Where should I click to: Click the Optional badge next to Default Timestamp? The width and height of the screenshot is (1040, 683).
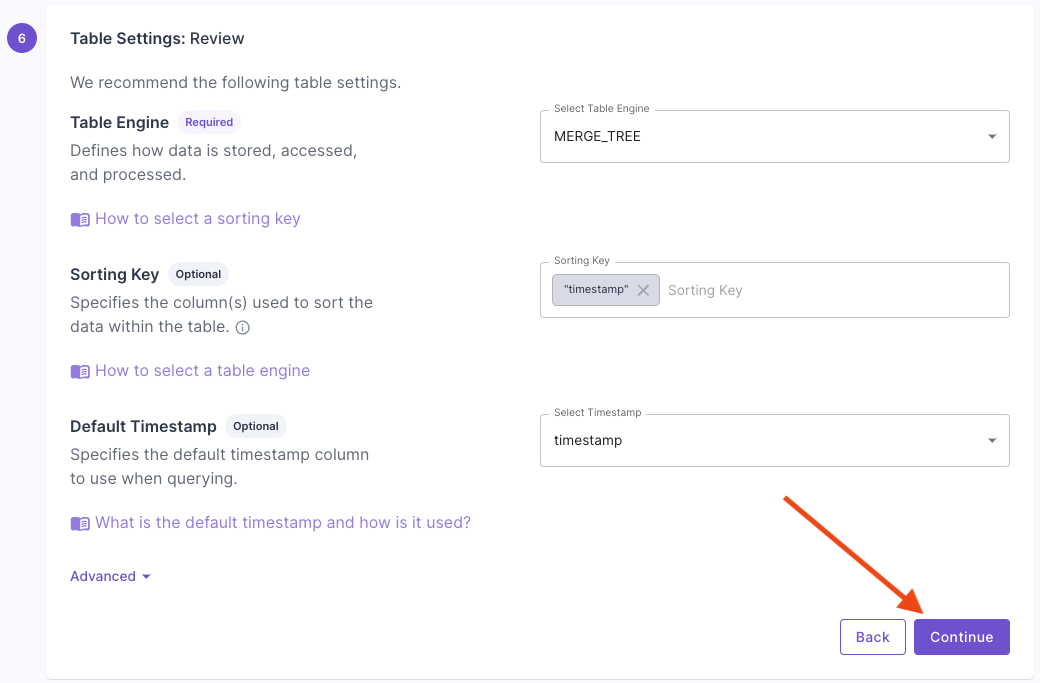[x=255, y=426]
